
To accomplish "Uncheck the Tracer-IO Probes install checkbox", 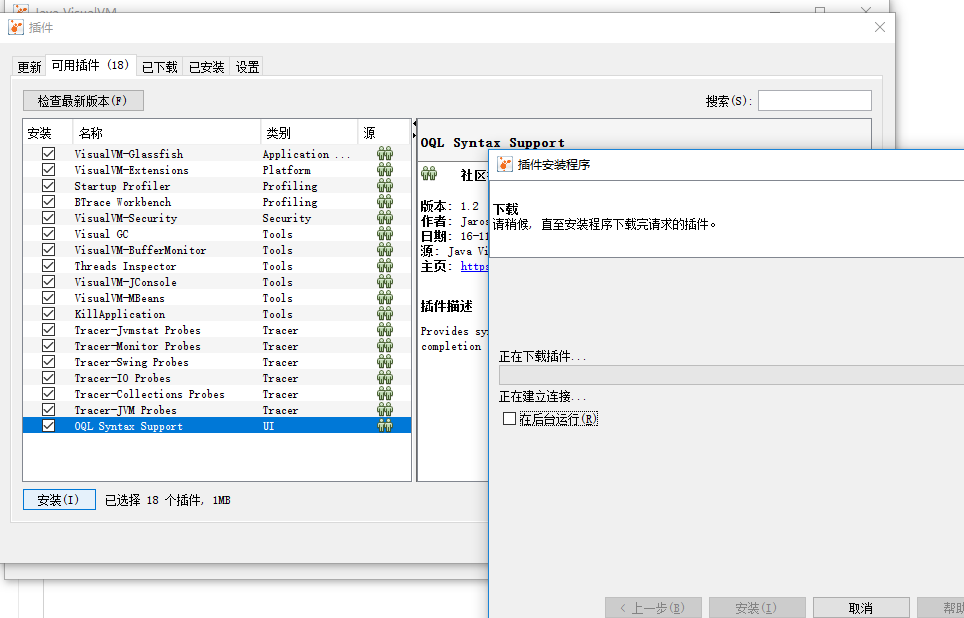I will click(49, 378).
